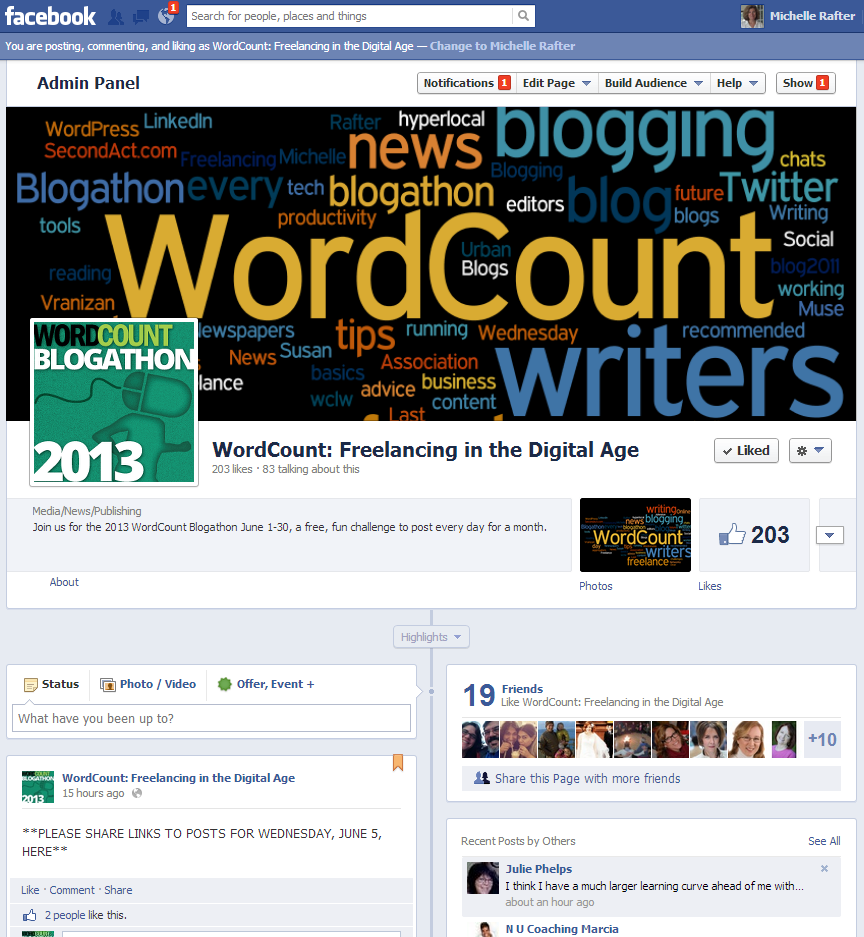Click the thumbs-up icon next to 2 people like this

[29, 915]
